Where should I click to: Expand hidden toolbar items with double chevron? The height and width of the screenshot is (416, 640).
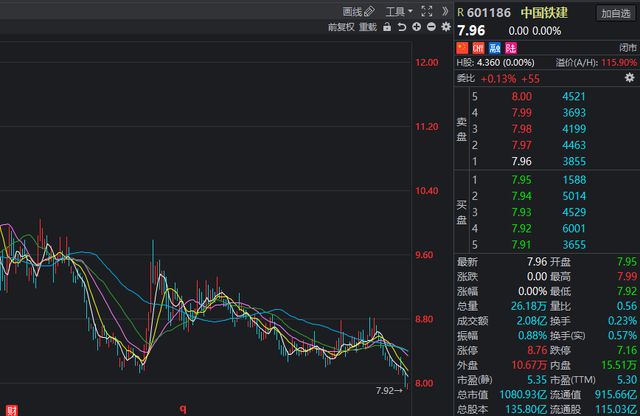444,12
